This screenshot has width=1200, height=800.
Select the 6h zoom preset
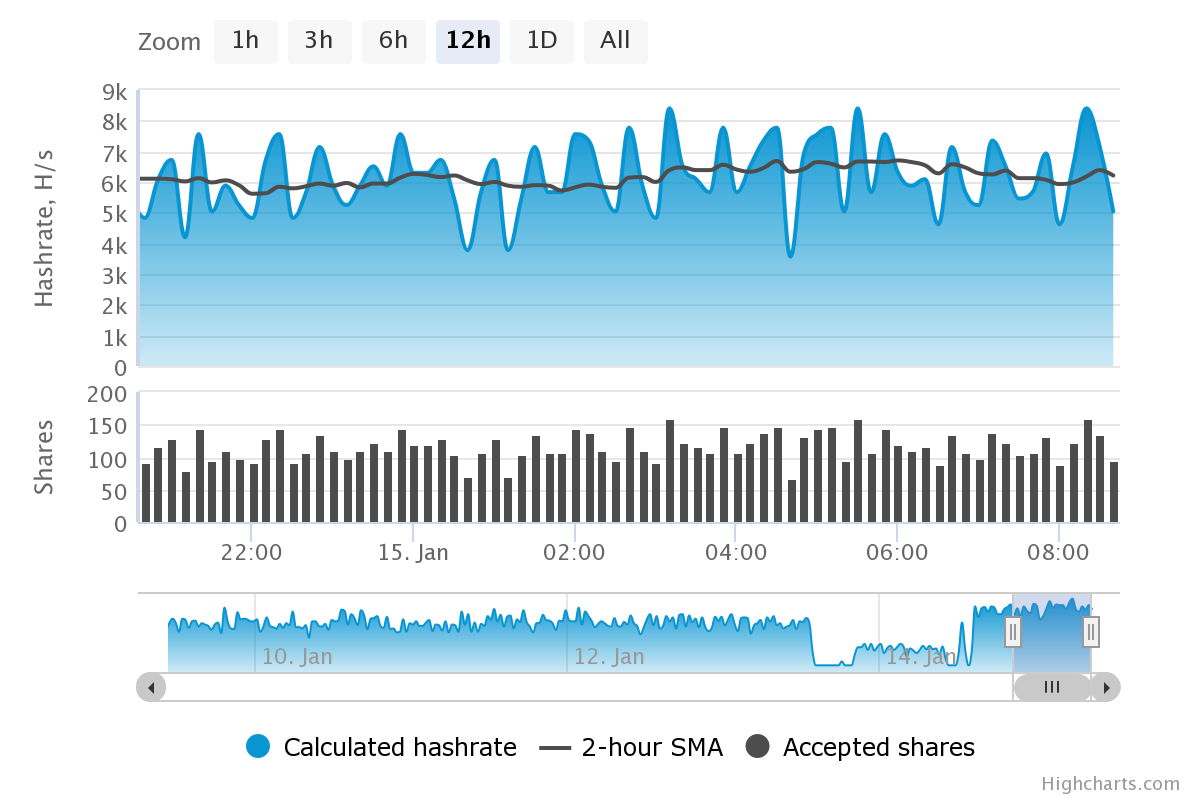393,41
